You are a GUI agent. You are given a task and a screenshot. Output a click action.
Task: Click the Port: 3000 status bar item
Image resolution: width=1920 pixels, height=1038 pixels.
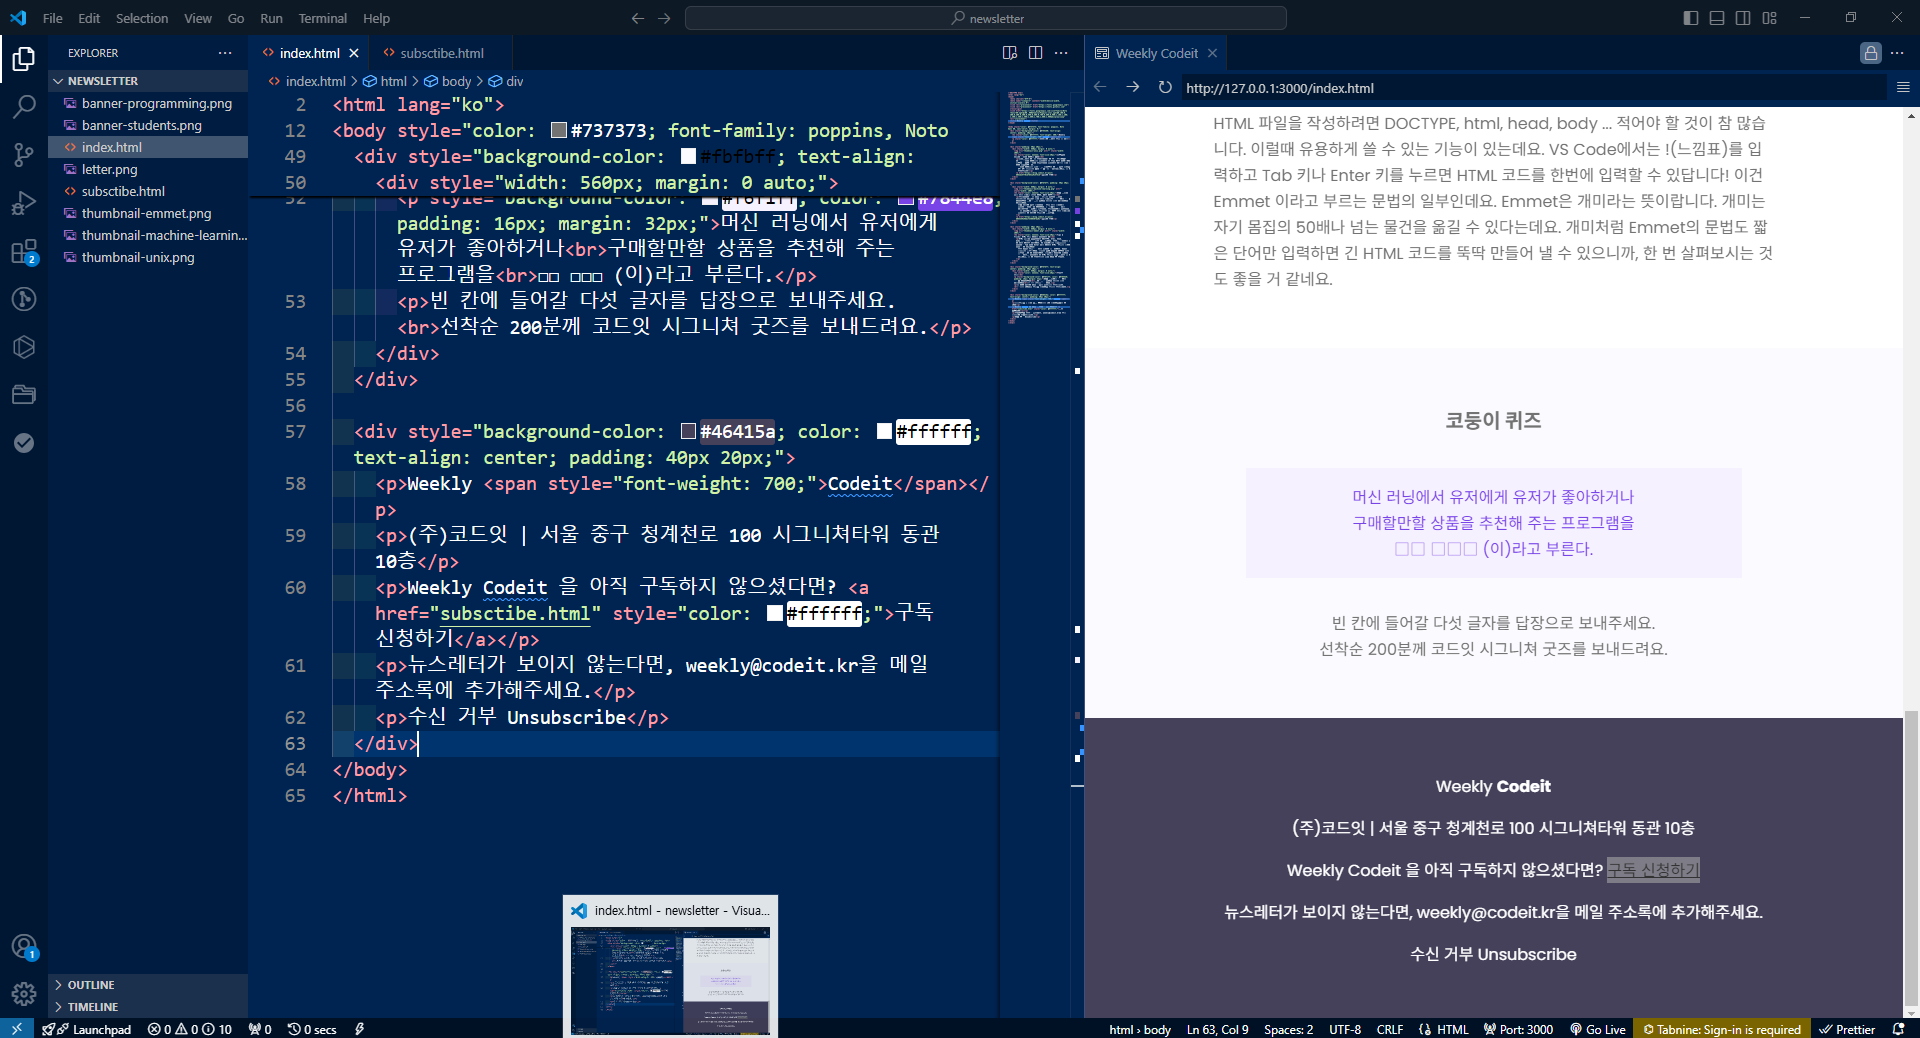pos(1518,1029)
